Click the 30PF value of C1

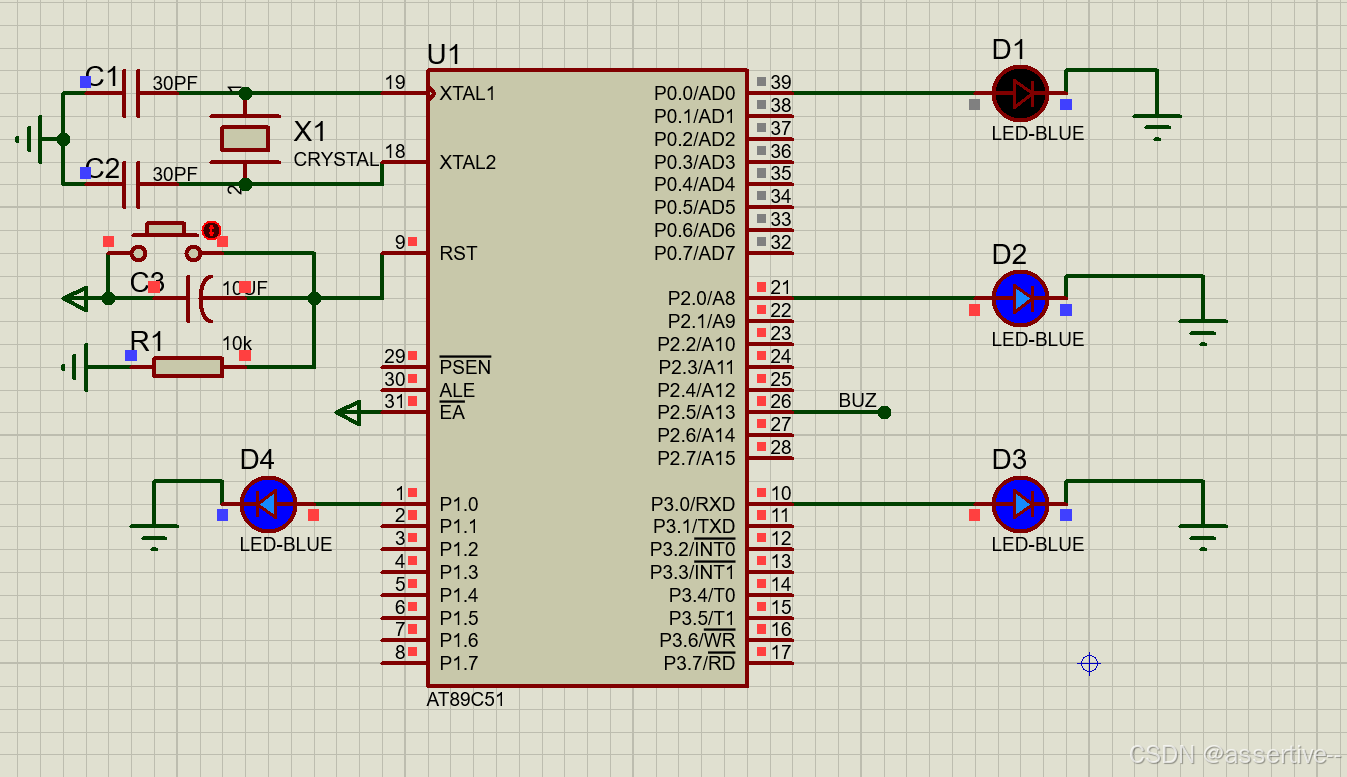(175, 84)
